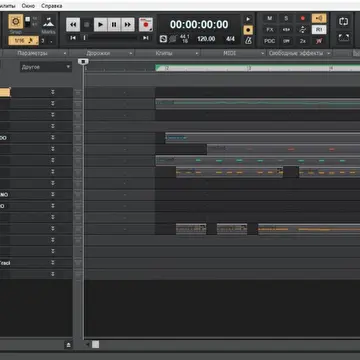360x360 pixels.
Task: Click the horizontal scrollbar thumb at bottom
Action: pos(96,344)
